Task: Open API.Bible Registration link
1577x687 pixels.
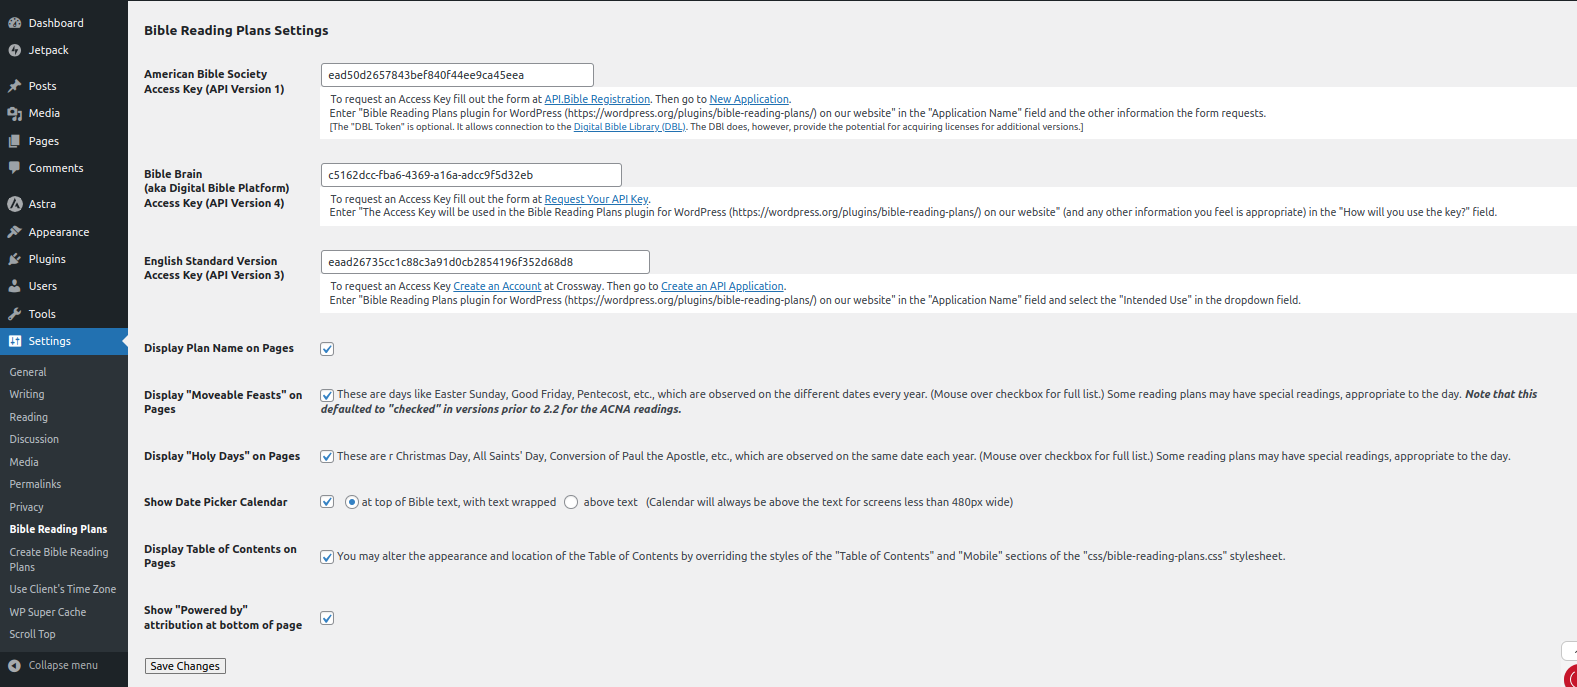Action: coord(597,99)
